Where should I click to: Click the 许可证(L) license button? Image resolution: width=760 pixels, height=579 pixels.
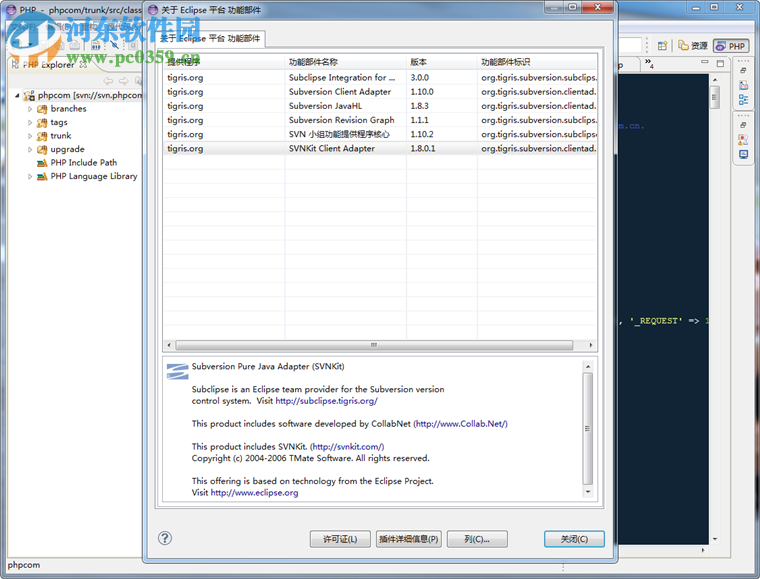pyautogui.click(x=340, y=539)
